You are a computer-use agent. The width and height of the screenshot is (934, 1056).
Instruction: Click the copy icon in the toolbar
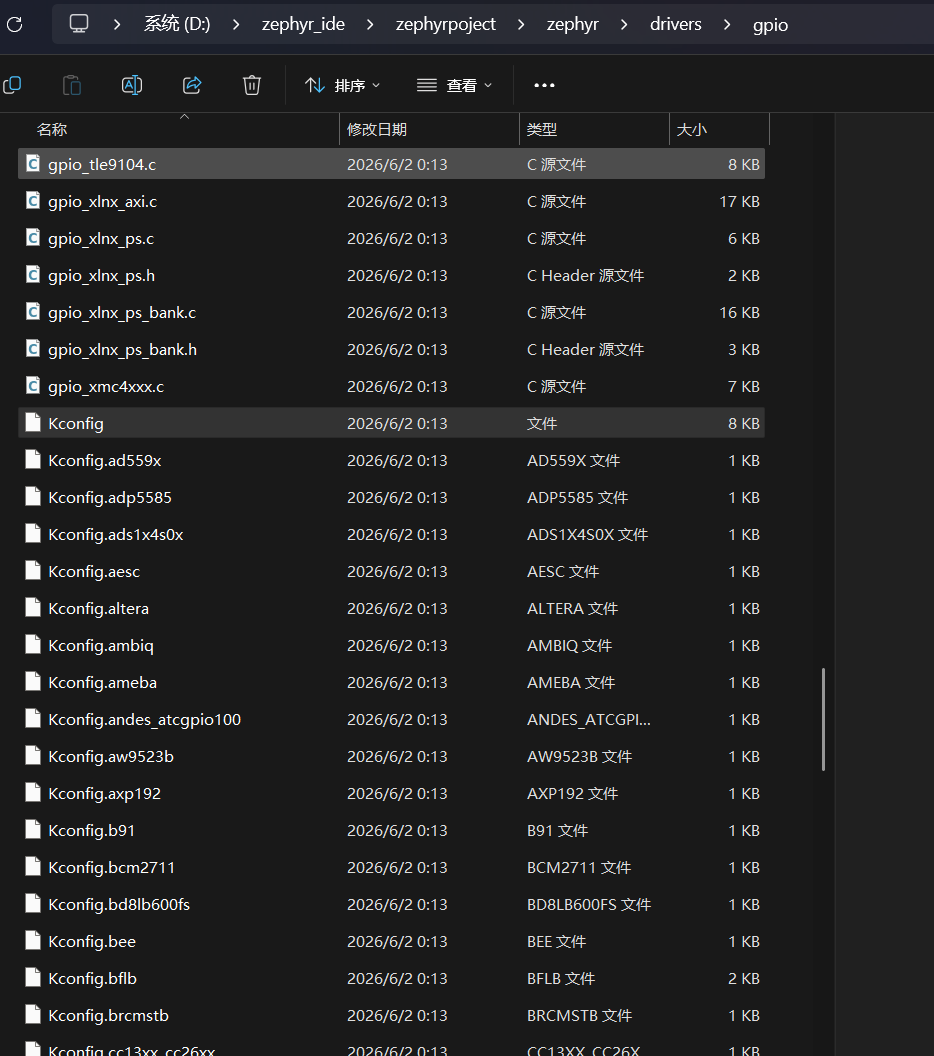click(12, 85)
